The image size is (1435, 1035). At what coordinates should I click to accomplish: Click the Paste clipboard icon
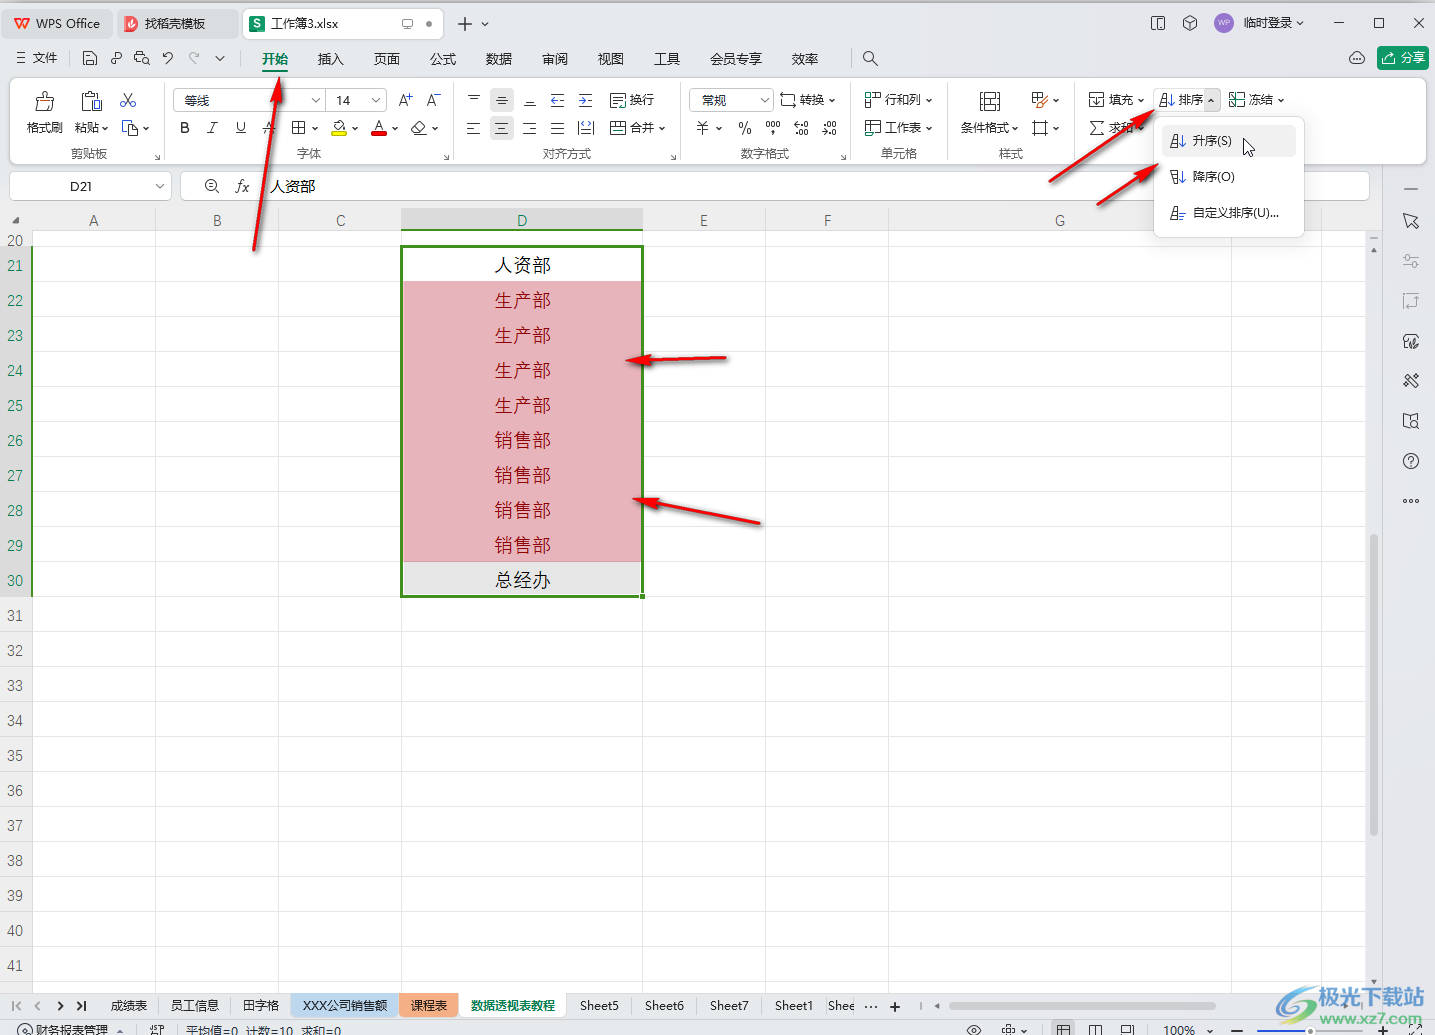[x=91, y=101]
